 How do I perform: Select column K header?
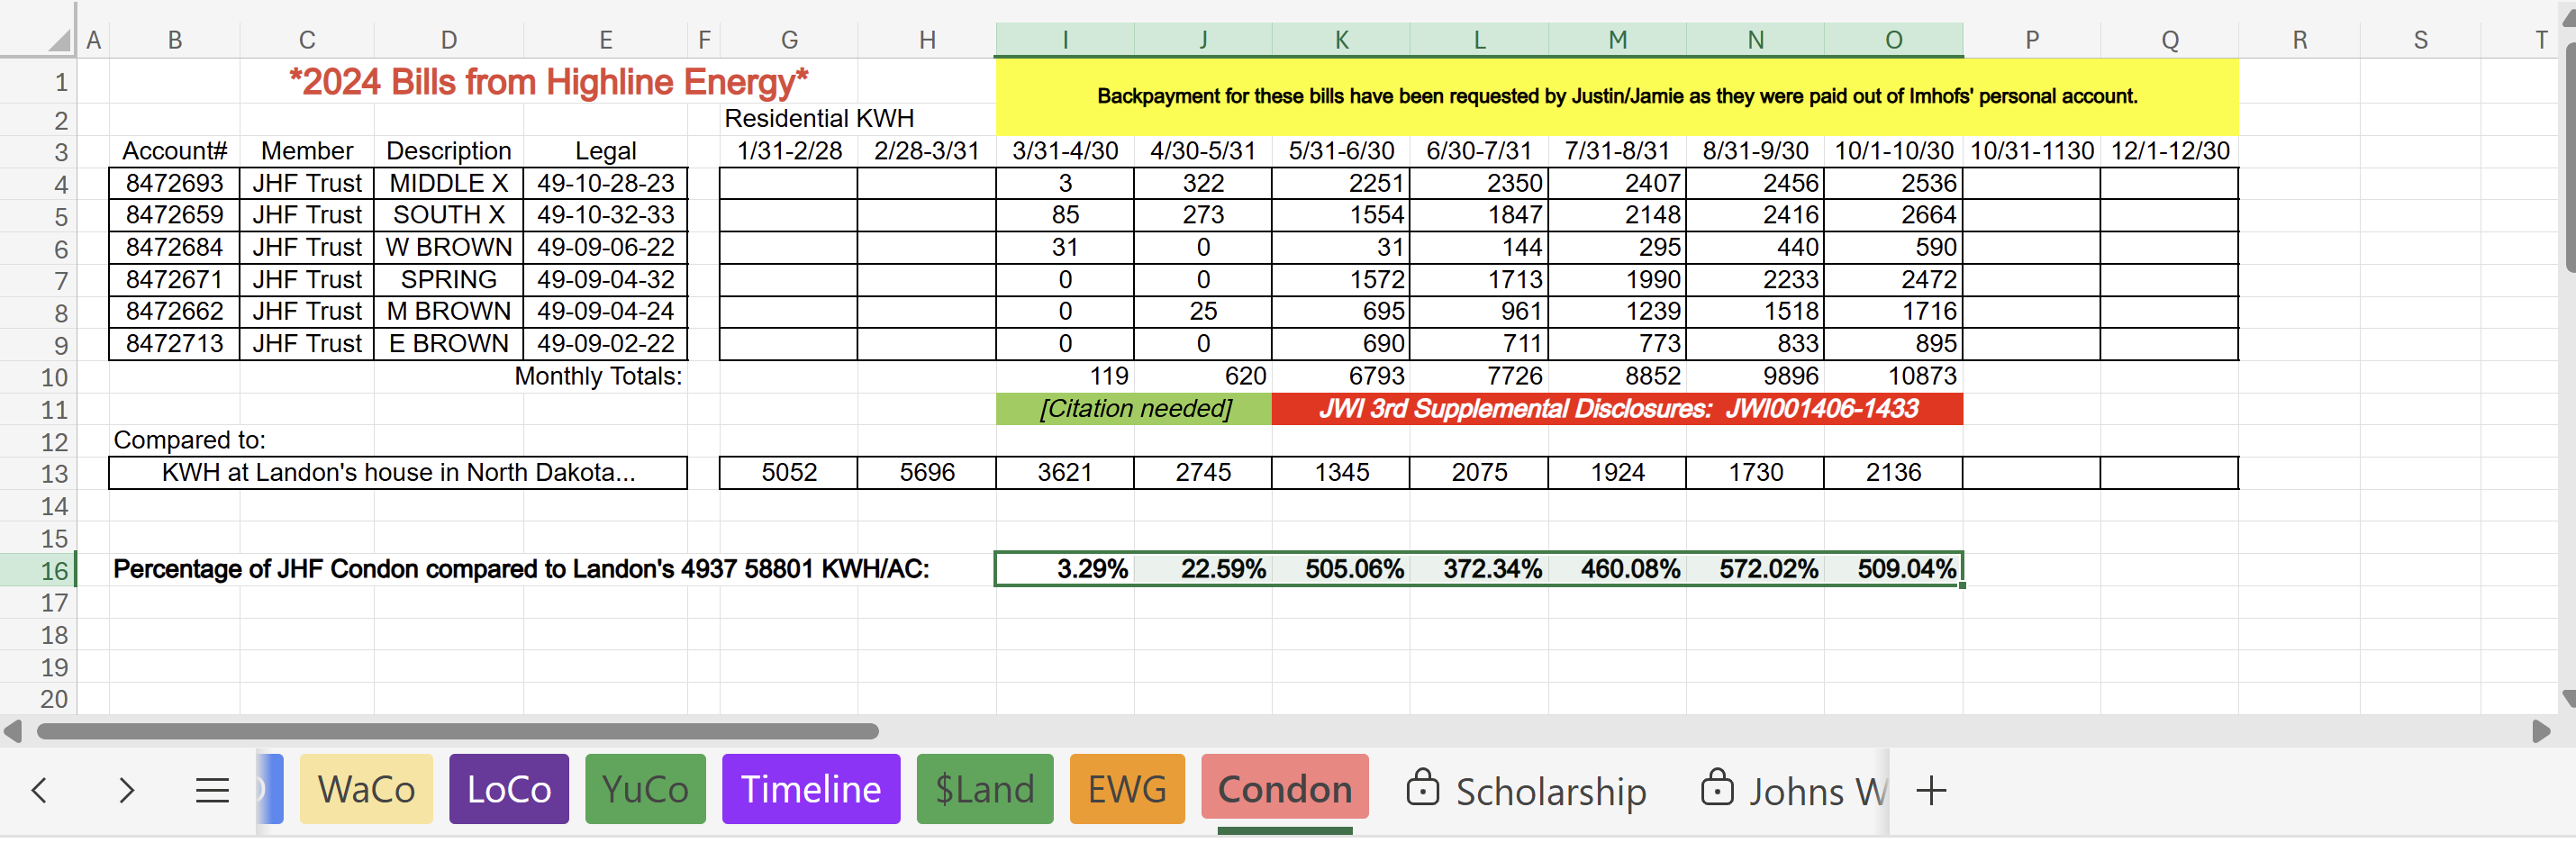[x=1341, y=40]
